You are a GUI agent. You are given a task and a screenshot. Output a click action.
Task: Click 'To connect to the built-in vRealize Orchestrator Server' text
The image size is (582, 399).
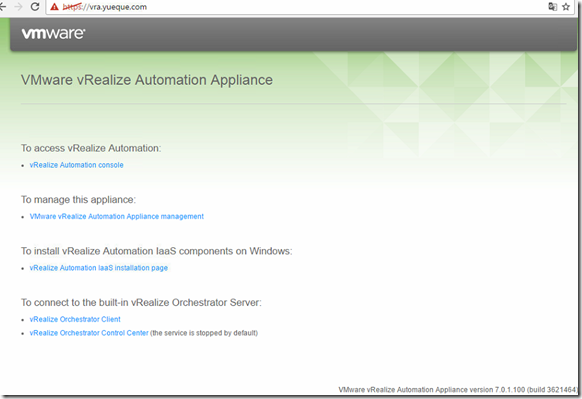[x=141, y=302]
